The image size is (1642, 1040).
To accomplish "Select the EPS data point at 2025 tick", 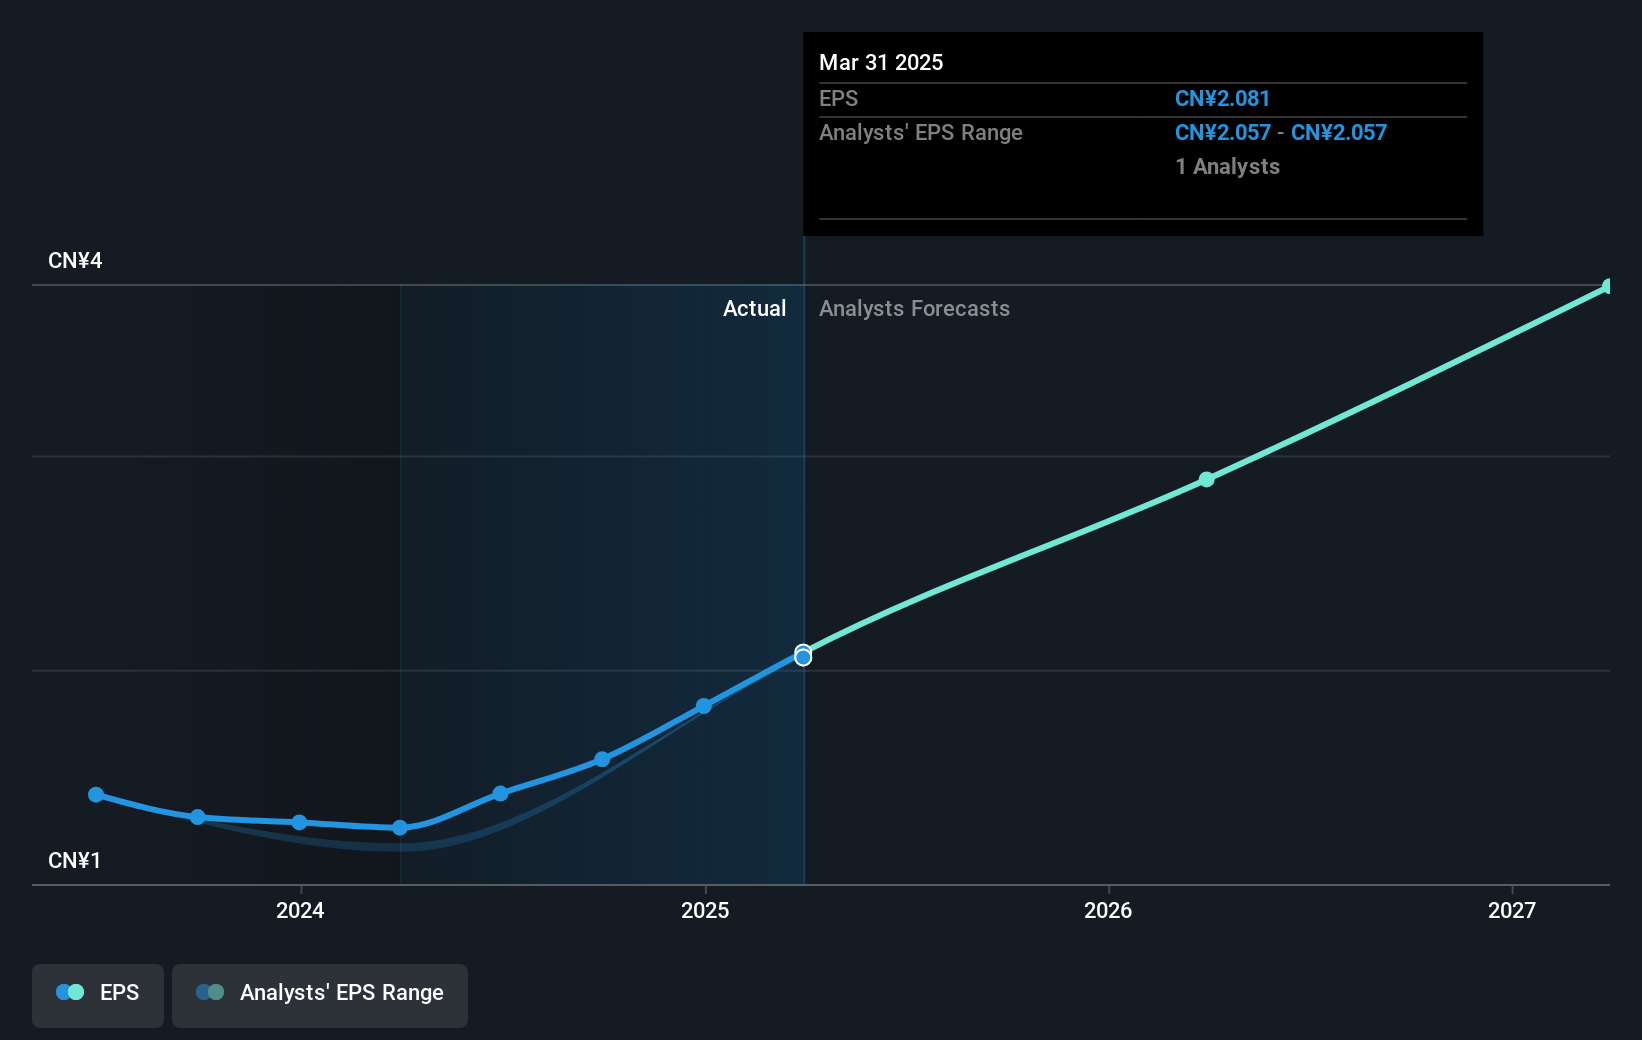I will tap(704, 706).
